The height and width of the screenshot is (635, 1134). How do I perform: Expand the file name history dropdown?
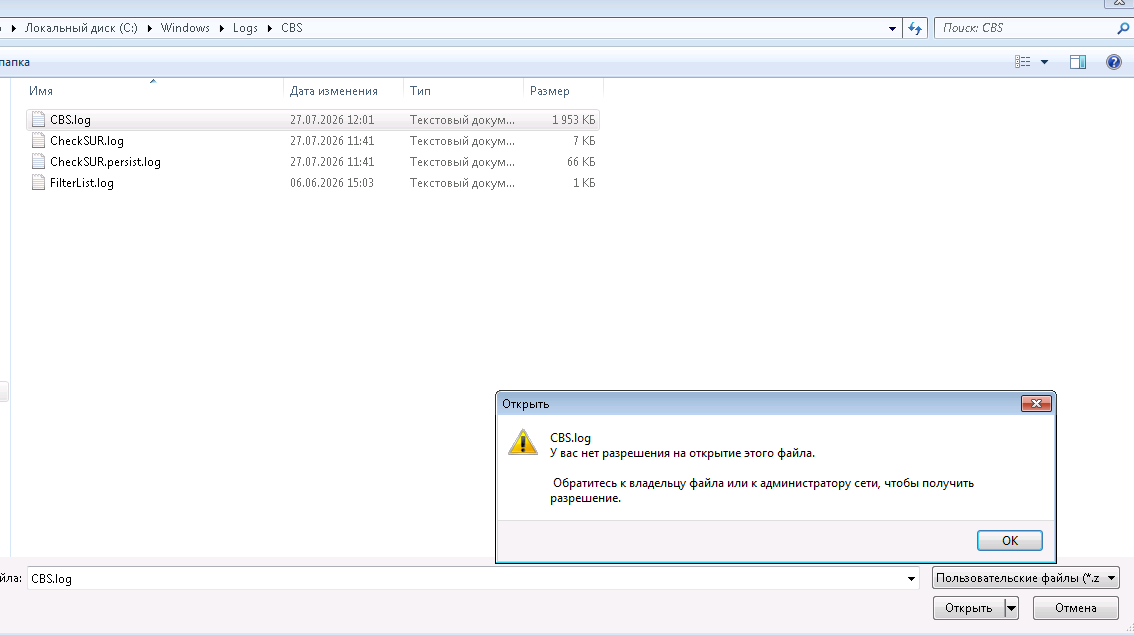tap(911, 579)
